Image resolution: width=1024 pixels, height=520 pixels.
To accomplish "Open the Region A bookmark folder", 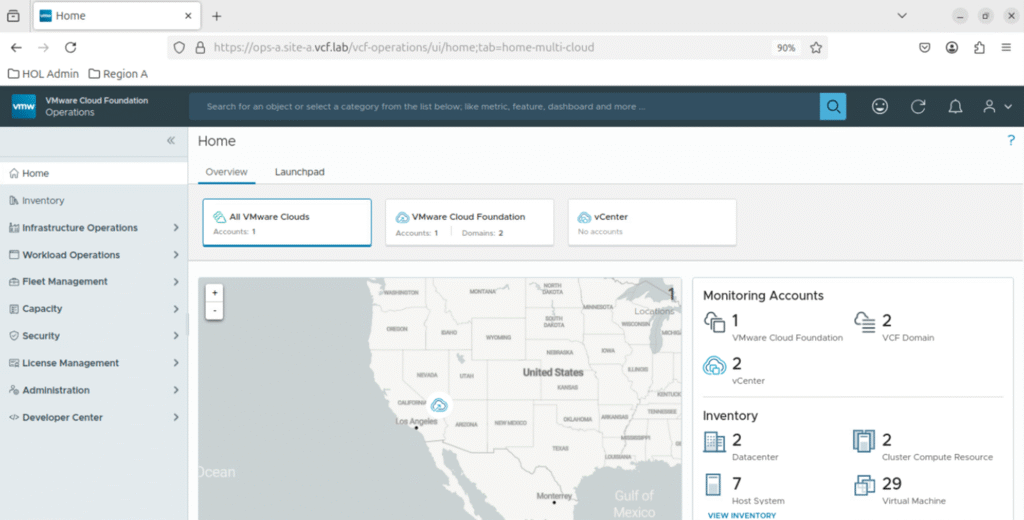I will click(118, 74).
